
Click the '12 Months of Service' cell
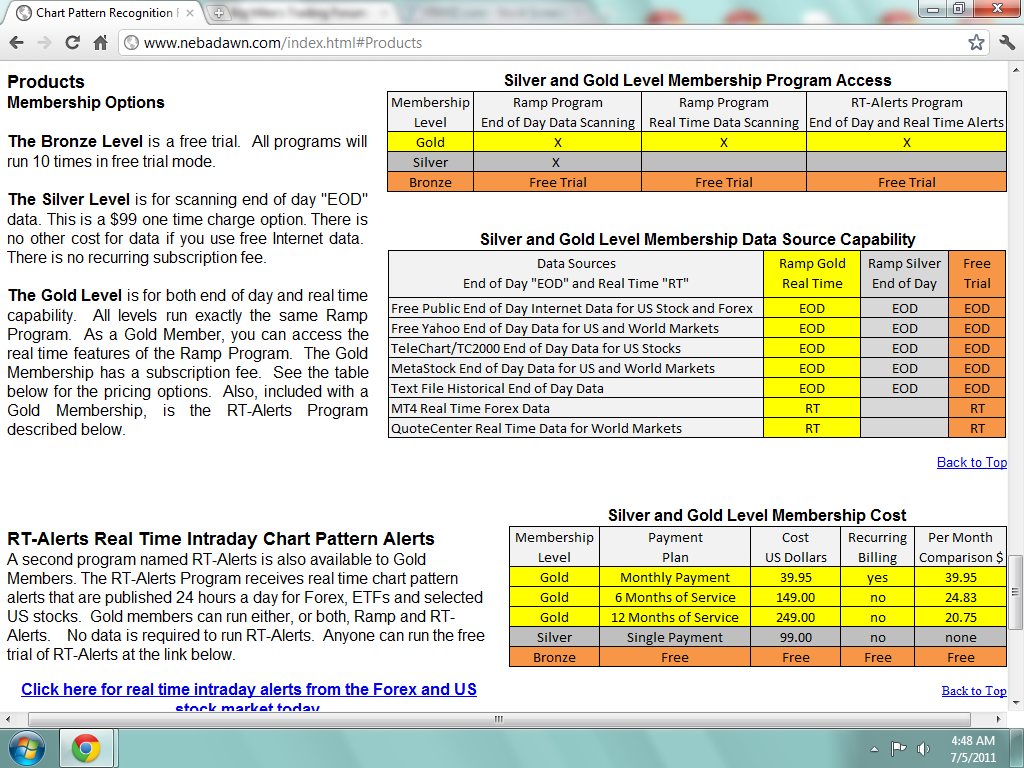pos(675,617)
